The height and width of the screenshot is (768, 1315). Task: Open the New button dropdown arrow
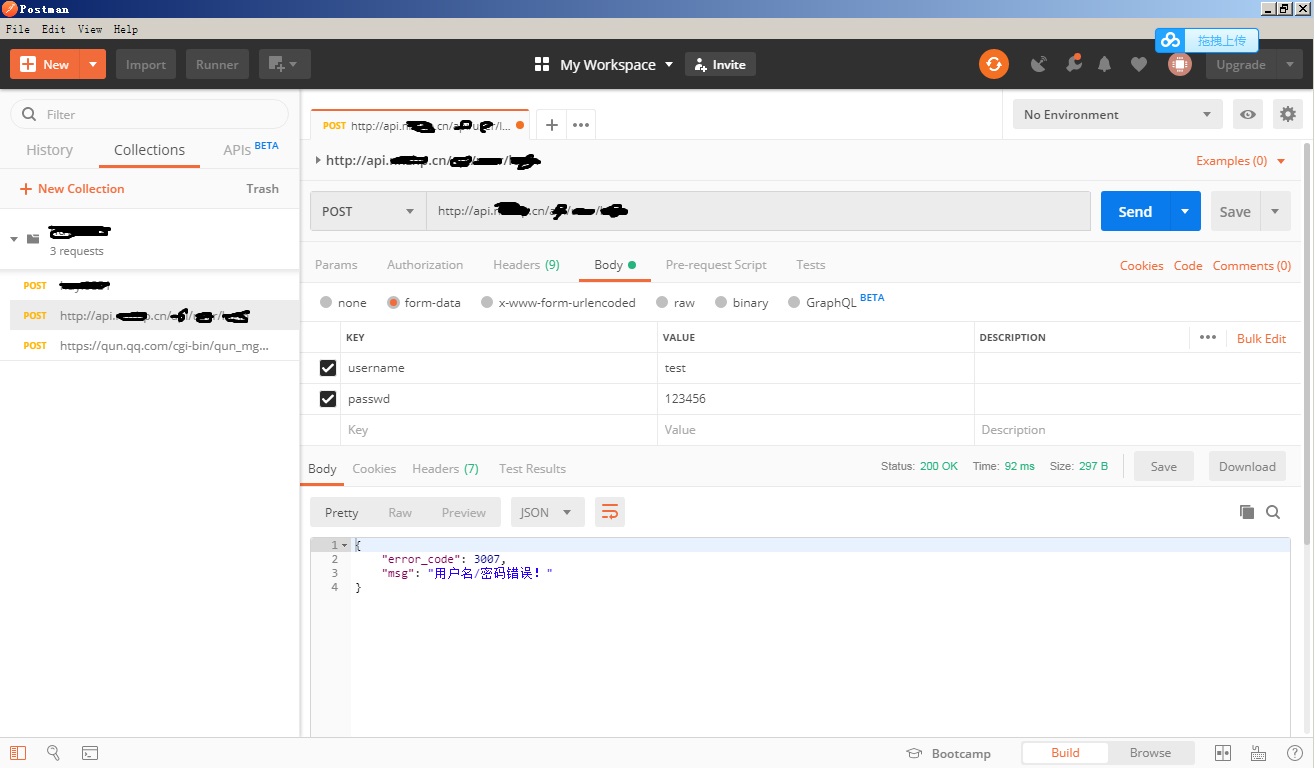click(92, 65)
